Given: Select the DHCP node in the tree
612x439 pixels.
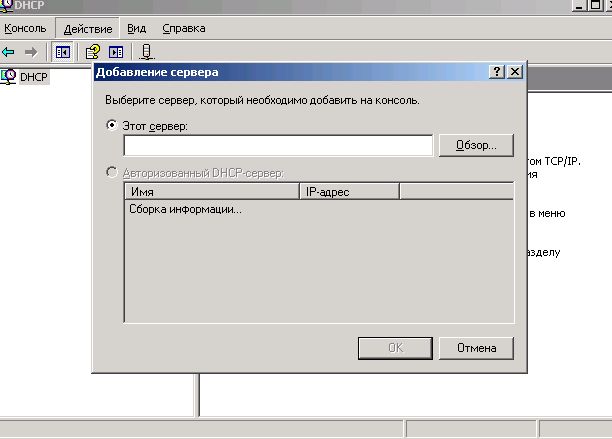Looking at the screenshot, I should click(x=33, y=76).
